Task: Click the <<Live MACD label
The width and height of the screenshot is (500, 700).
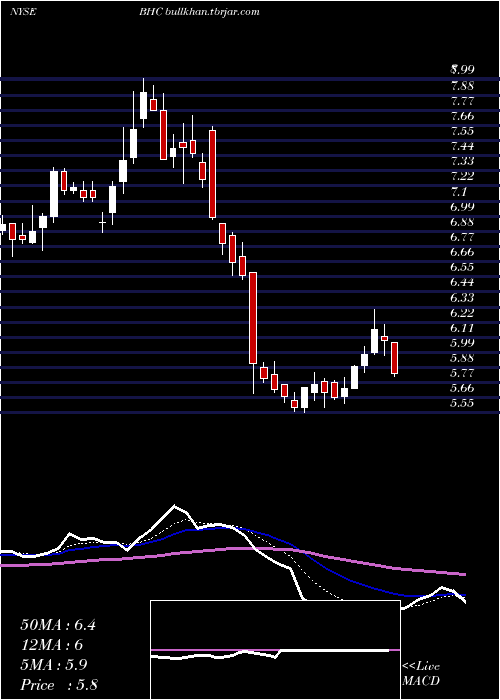Action: pos(421,674)
